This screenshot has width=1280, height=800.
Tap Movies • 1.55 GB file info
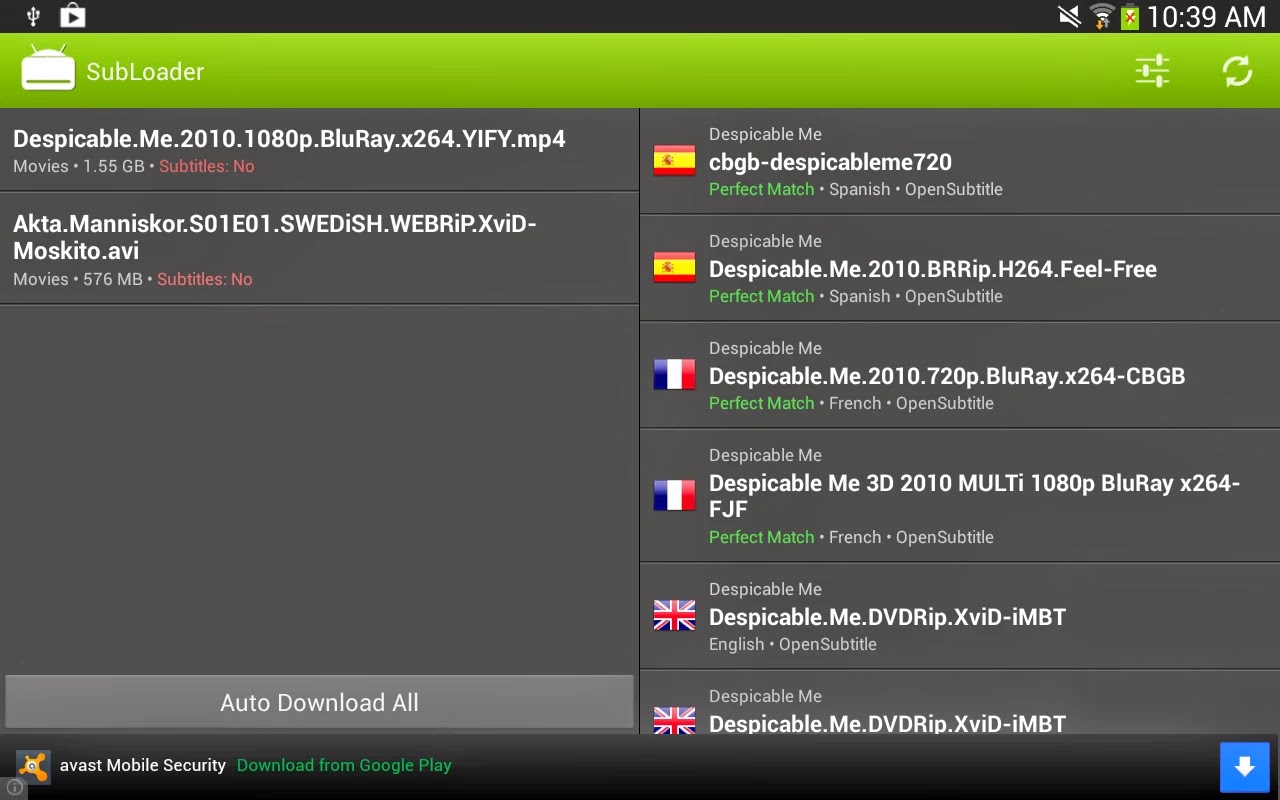pos(79,166)
